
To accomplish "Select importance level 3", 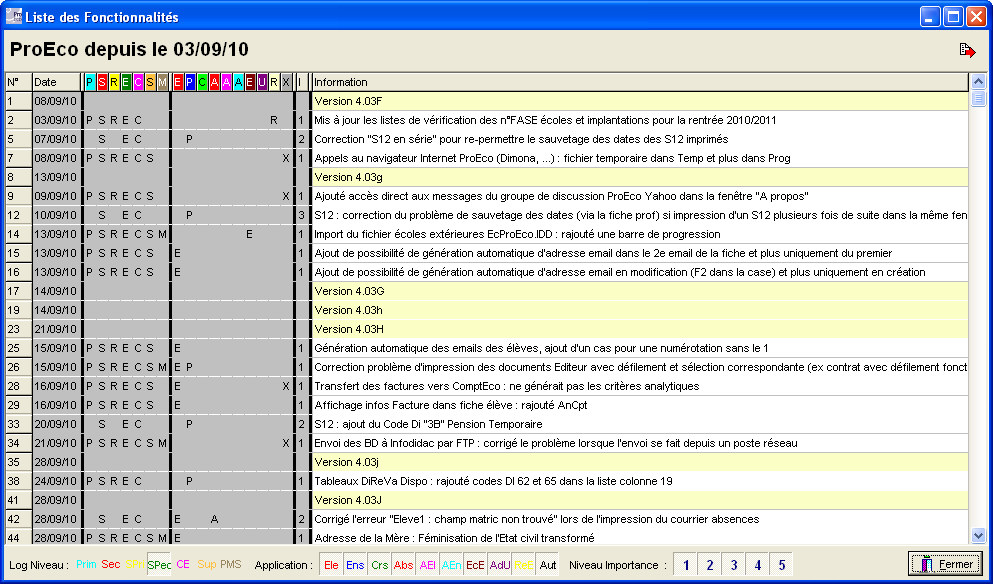I will pos(734,565).
